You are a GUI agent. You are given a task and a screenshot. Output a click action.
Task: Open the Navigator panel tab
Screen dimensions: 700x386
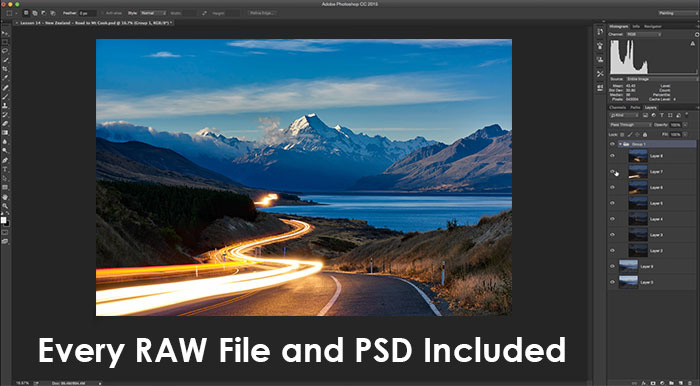pyautogui.click(x=653, y=26)
